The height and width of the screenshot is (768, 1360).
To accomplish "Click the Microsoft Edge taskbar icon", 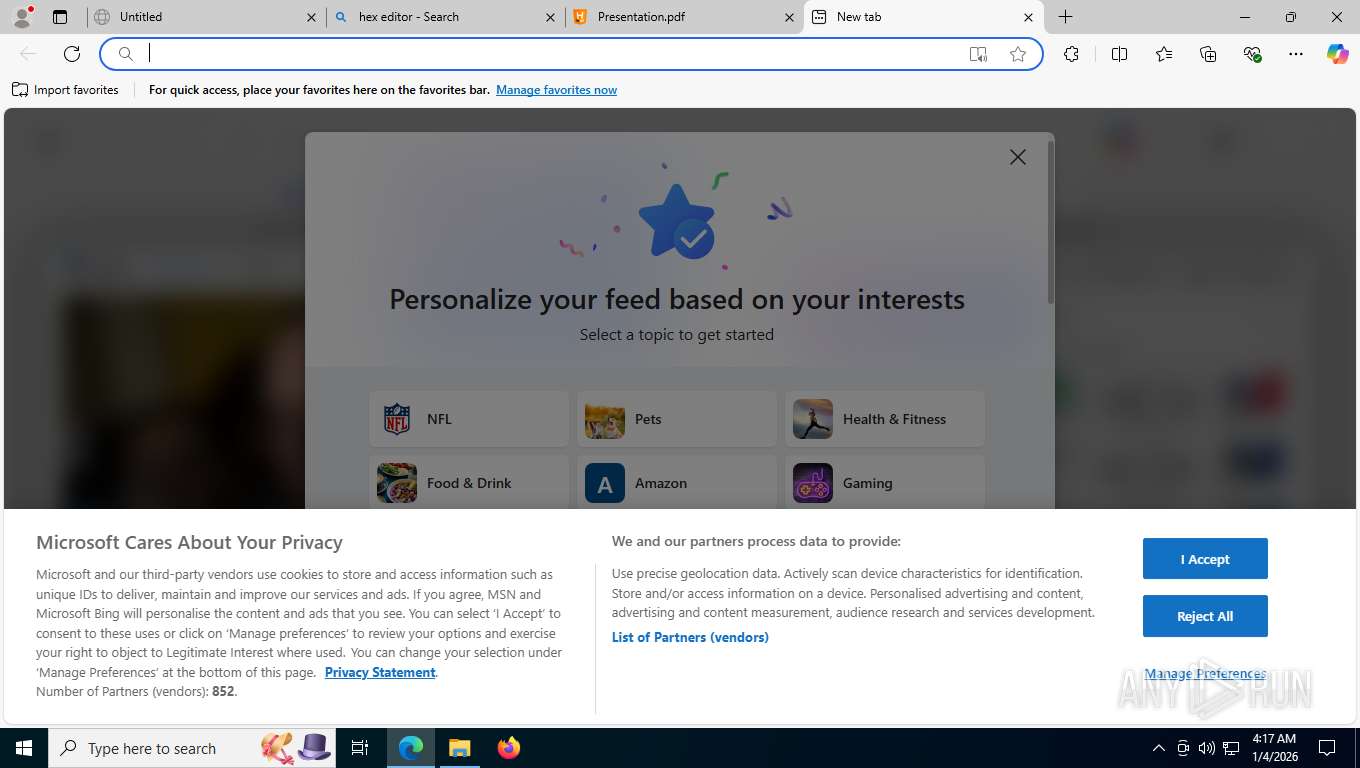I will point(411,748).
